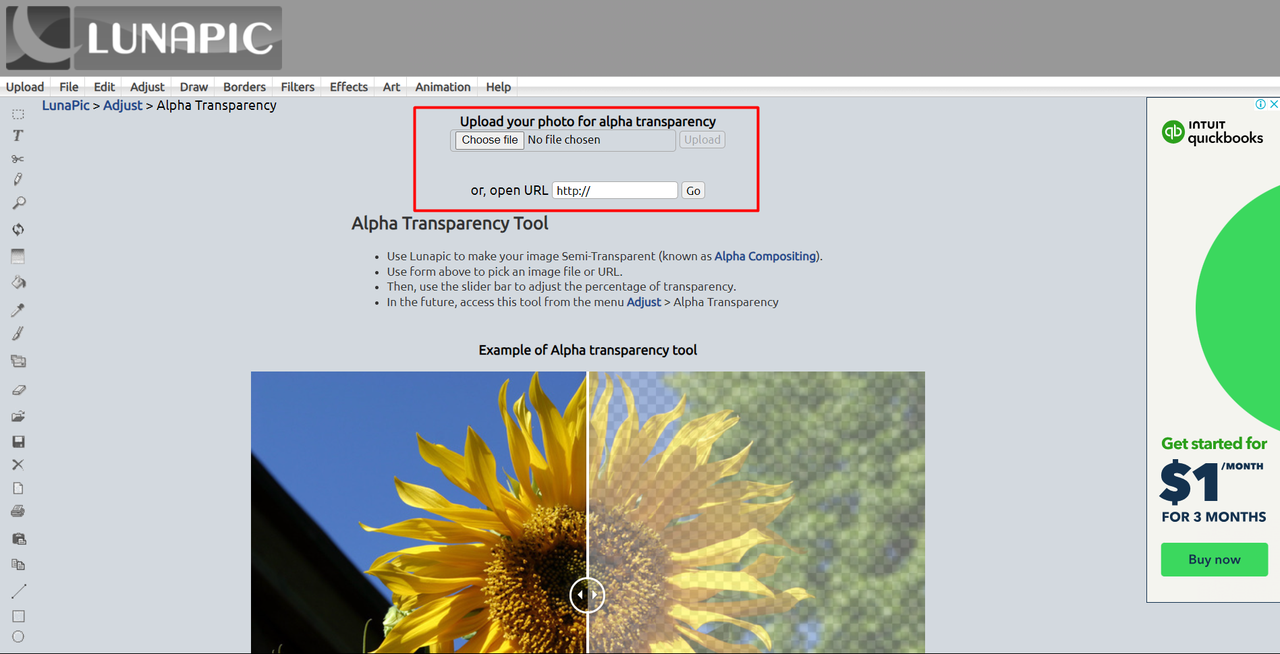Viewport: 1280px width, 654px height.
Task: Focus the open URL text field
Action: [x=615, y=190]
